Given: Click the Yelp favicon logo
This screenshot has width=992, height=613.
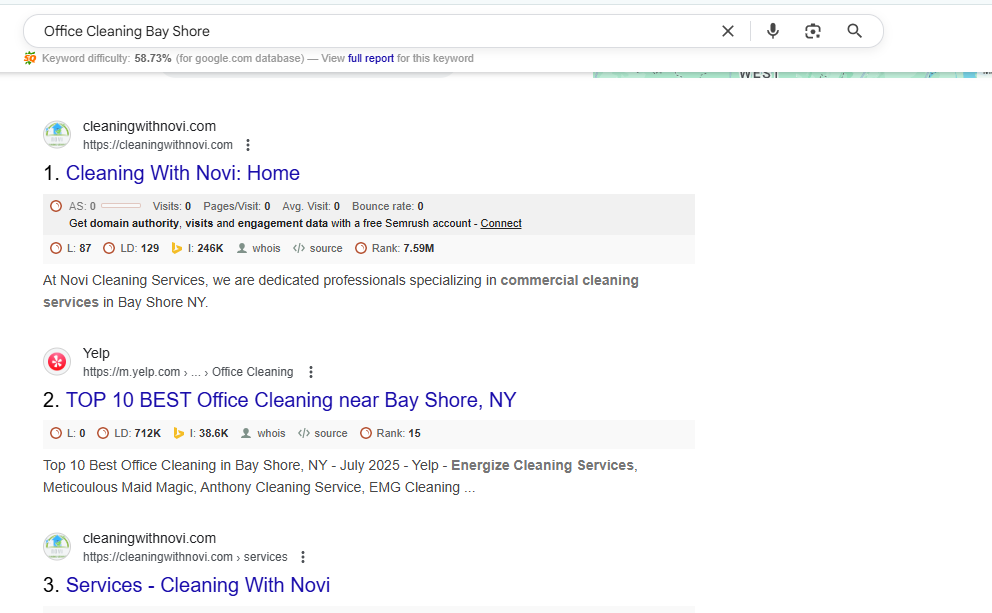Looking at the screenshot, I should click(57, 362).
